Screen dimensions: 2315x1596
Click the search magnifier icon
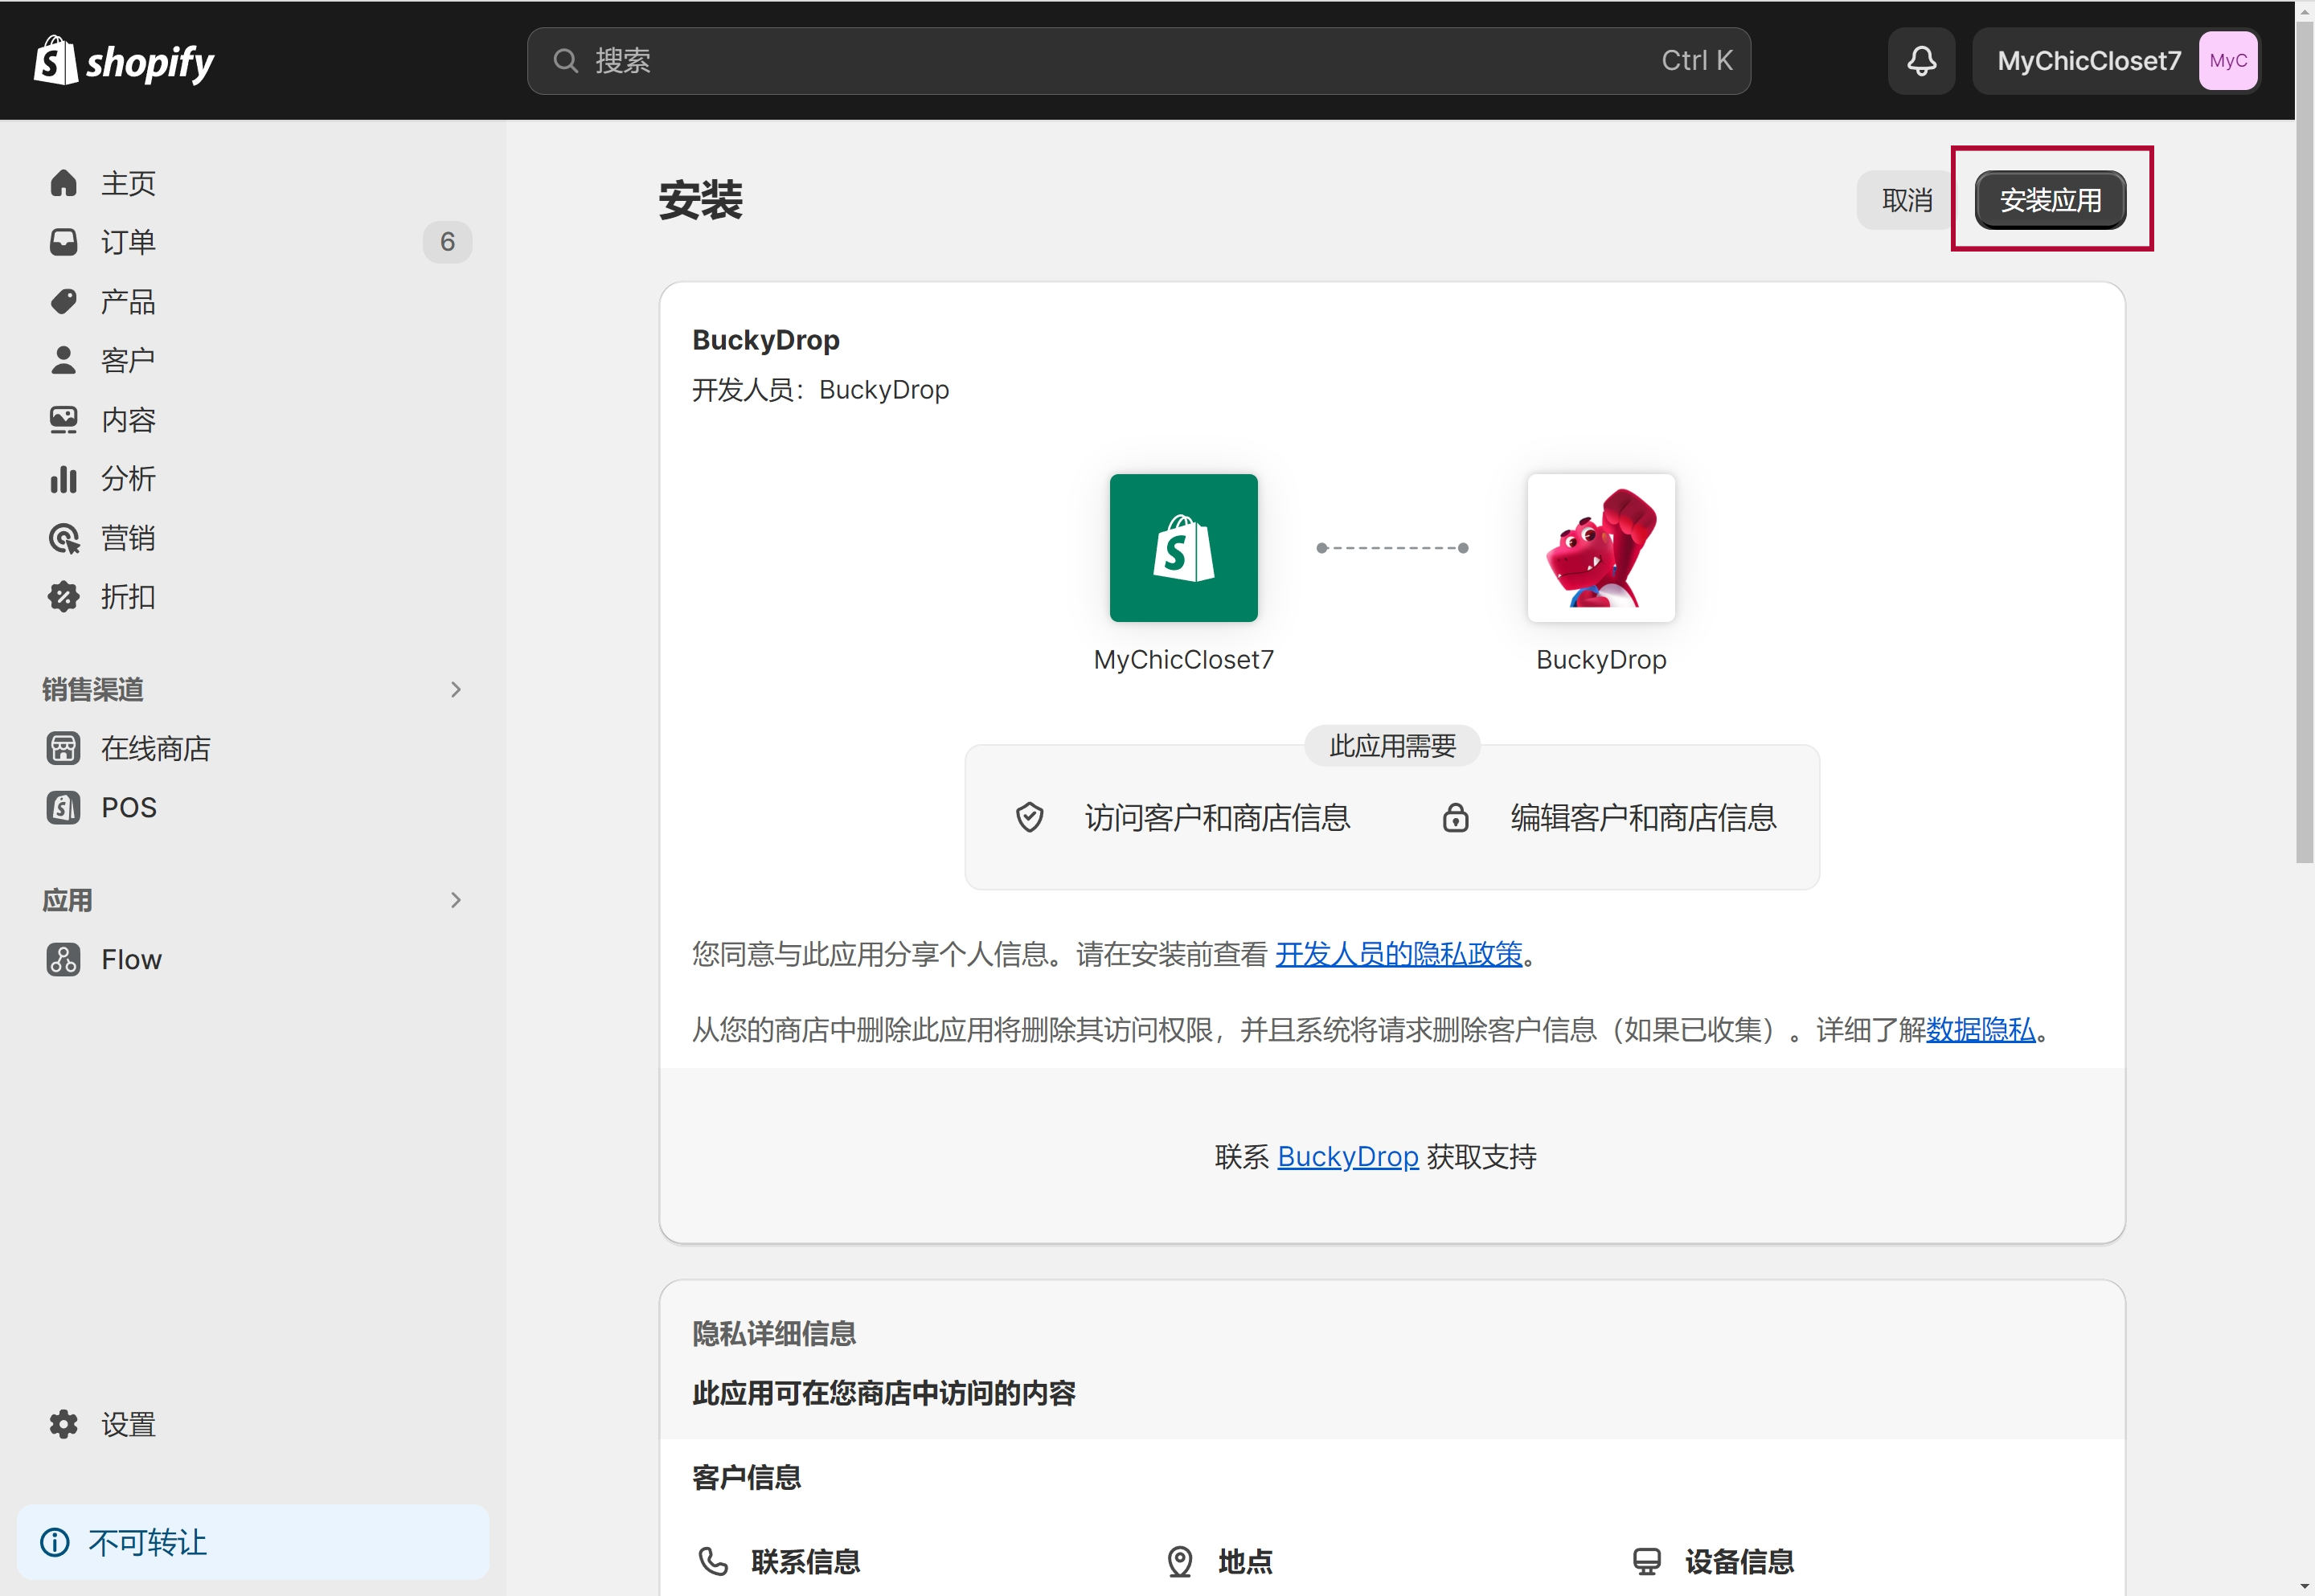pos(565,61)
